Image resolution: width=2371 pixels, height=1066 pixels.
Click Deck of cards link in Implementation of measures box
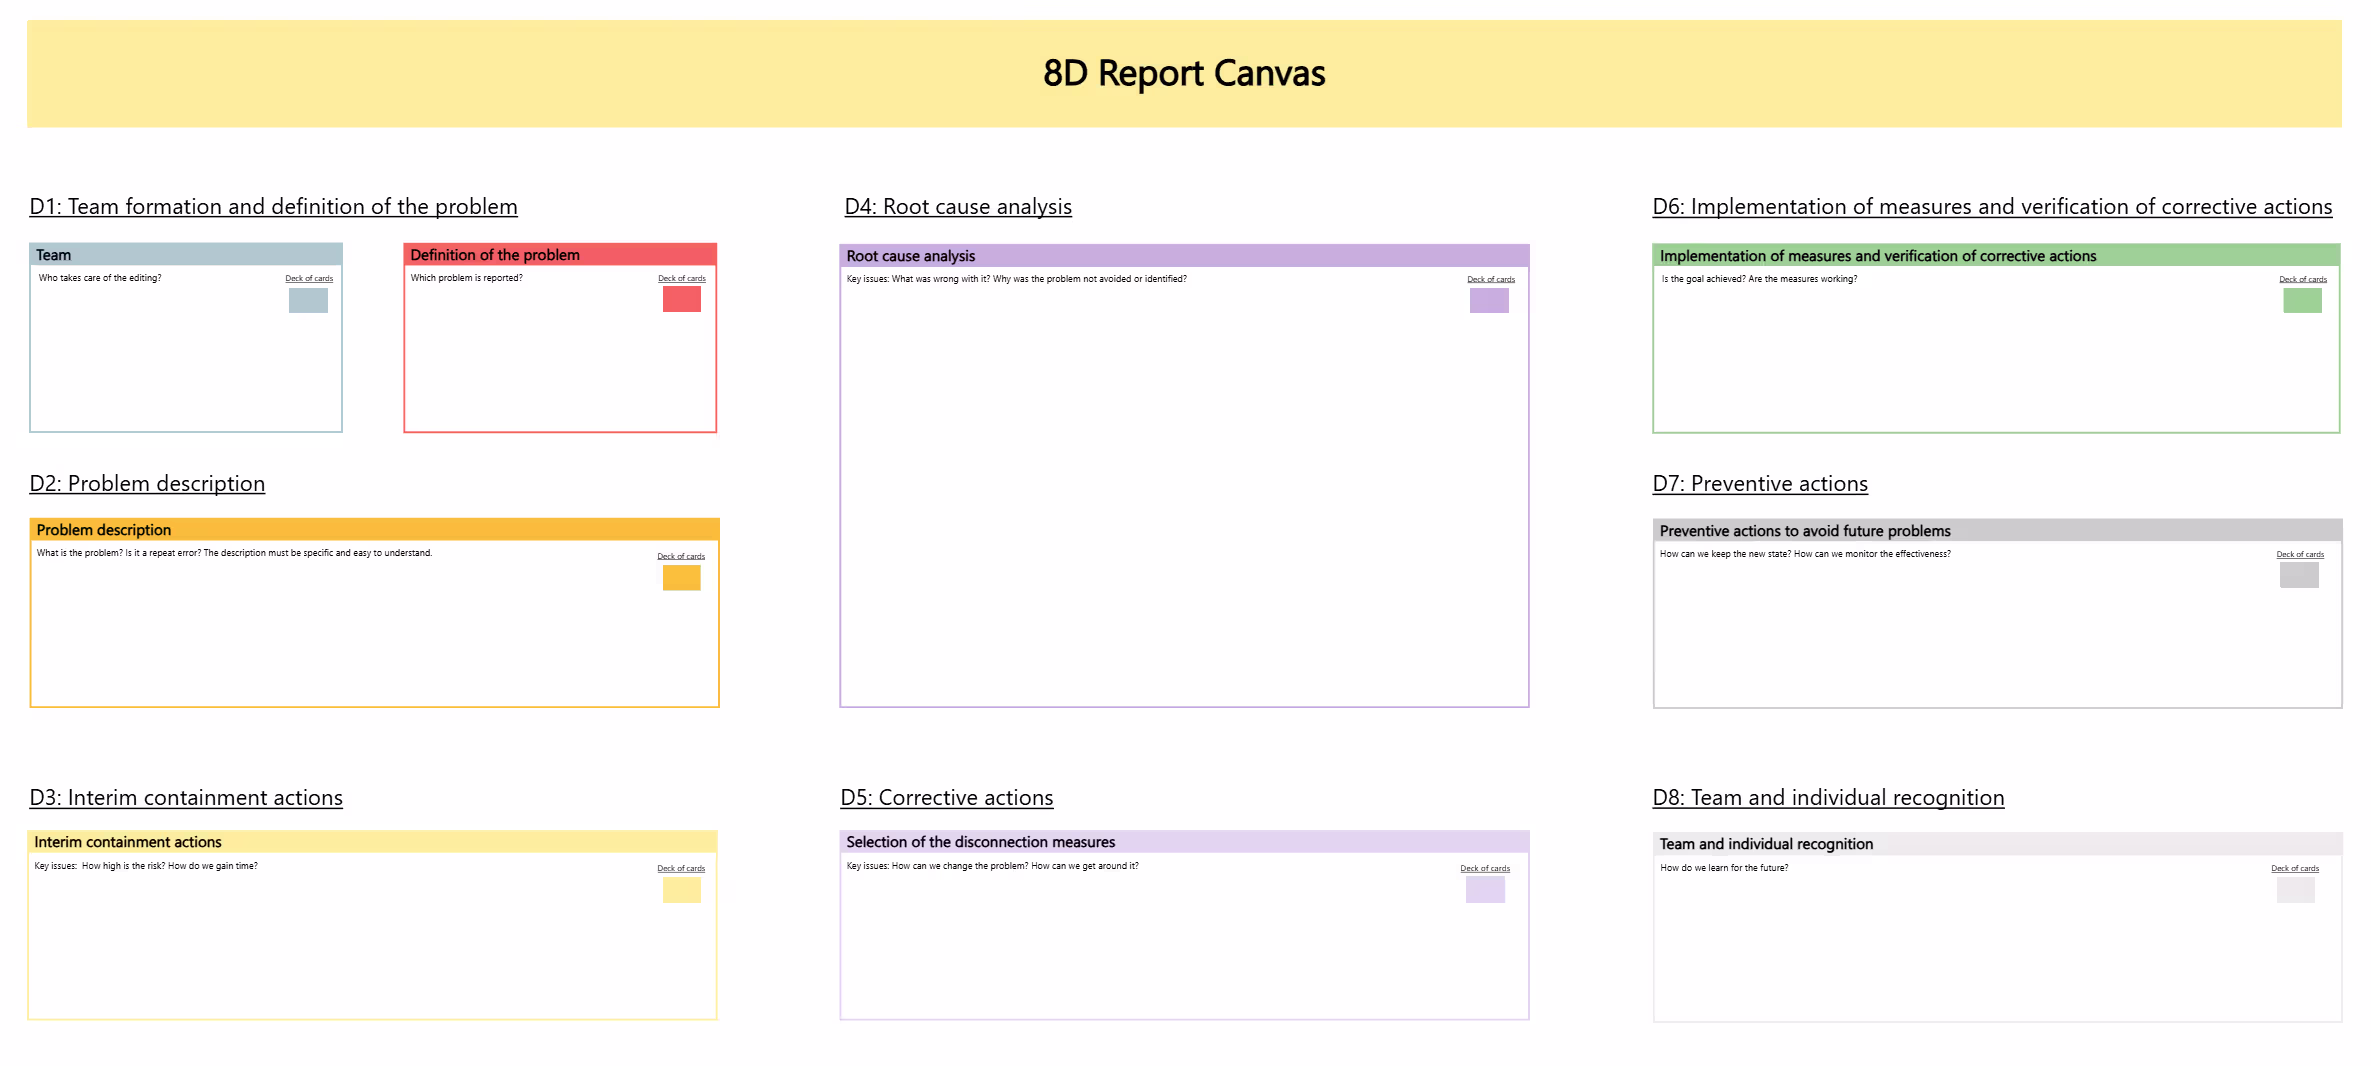(2303, 280)
